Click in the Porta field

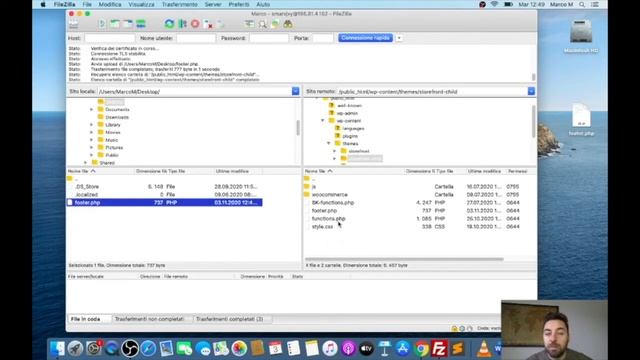[323, 38]
